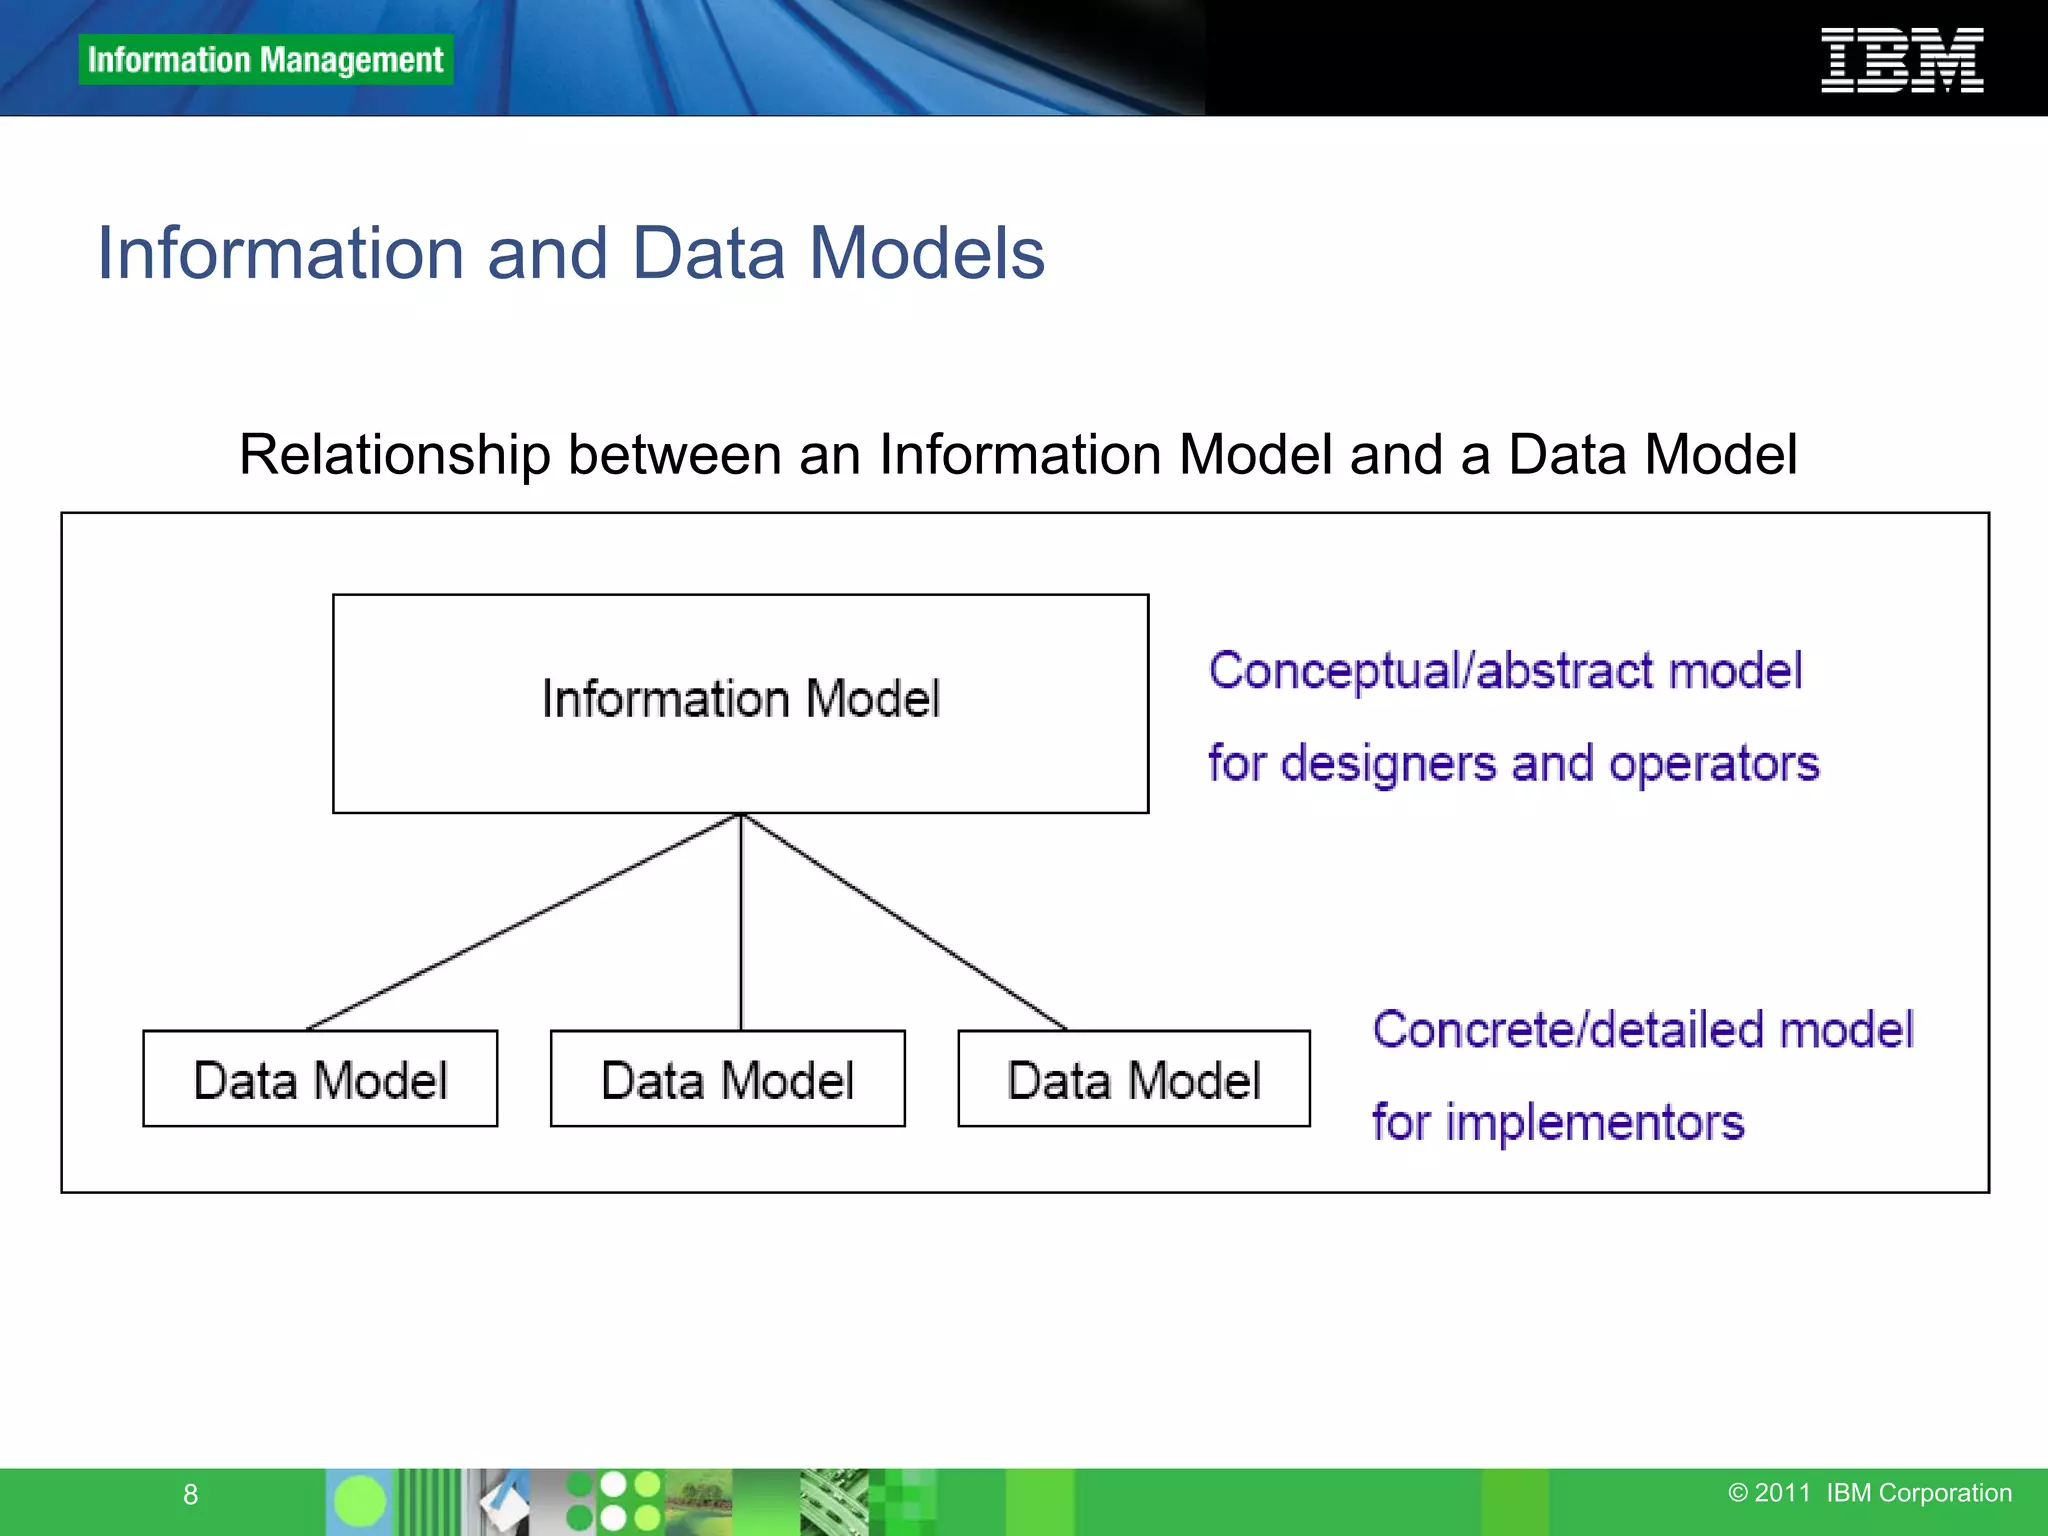2048x1536 pixels.
Task: Select the right Data Model box
Action: coord(1134,1079)
